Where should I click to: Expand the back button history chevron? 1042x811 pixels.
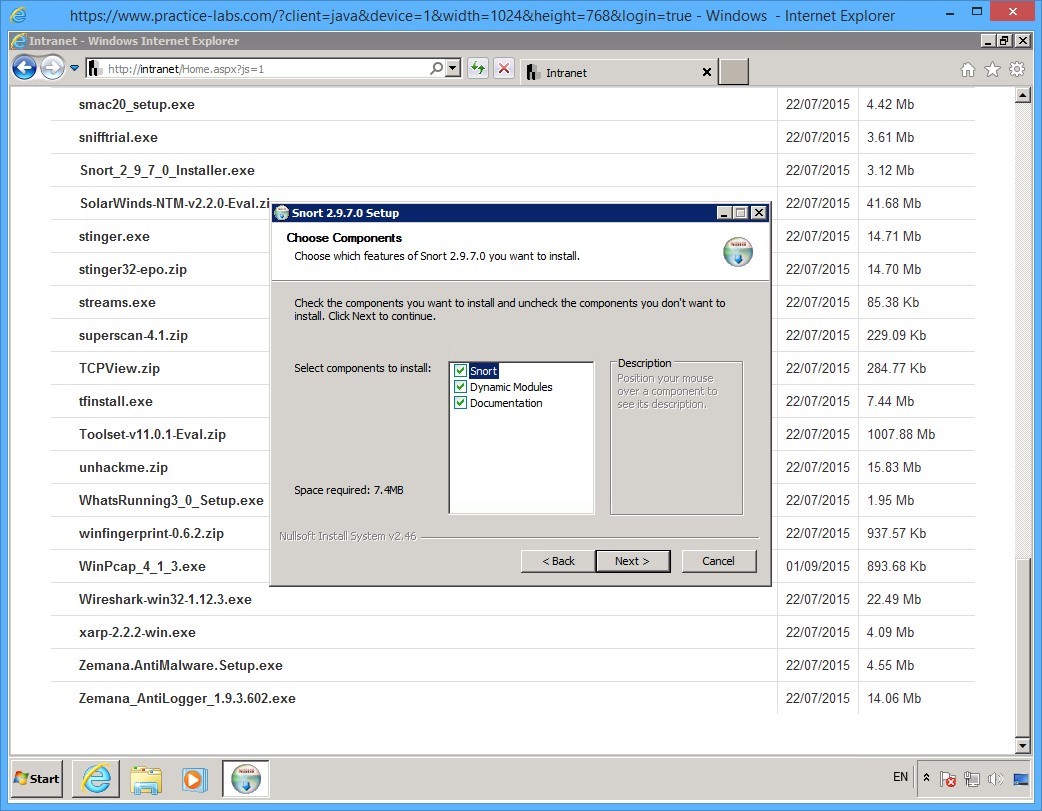[73, 68]
